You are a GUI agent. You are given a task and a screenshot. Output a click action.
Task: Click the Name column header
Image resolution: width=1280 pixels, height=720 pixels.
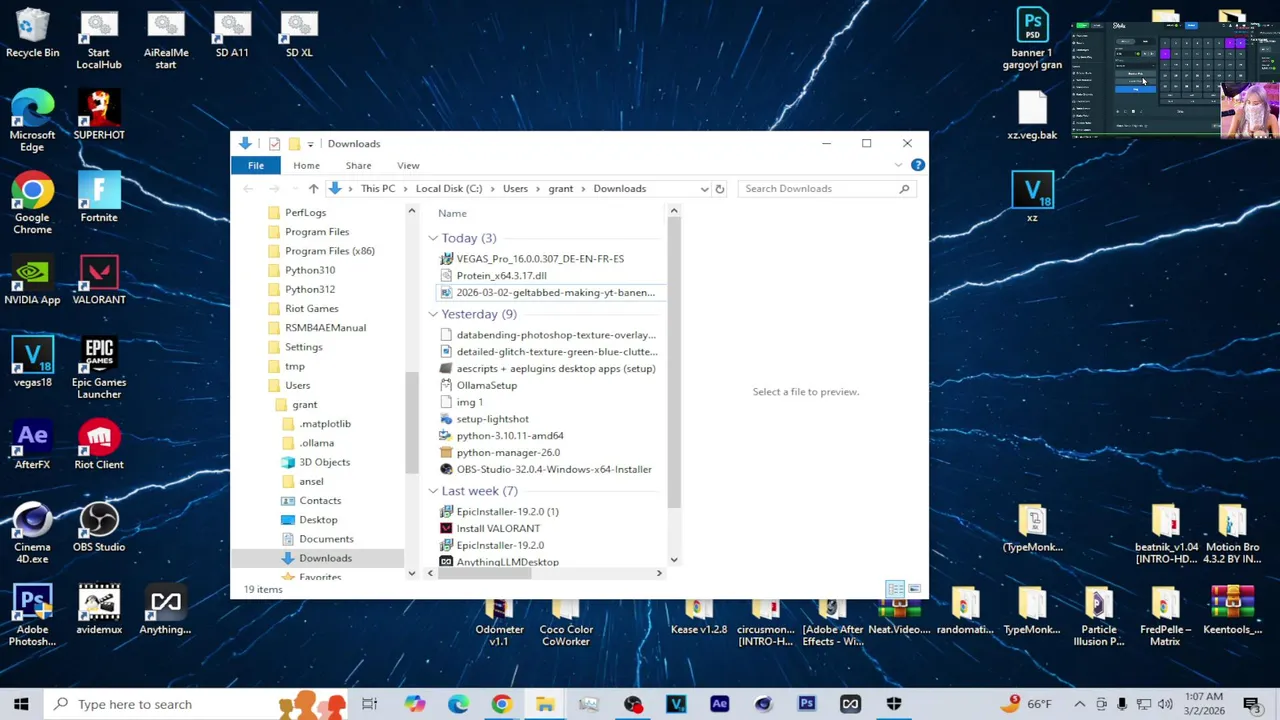[x=452, y=213]
